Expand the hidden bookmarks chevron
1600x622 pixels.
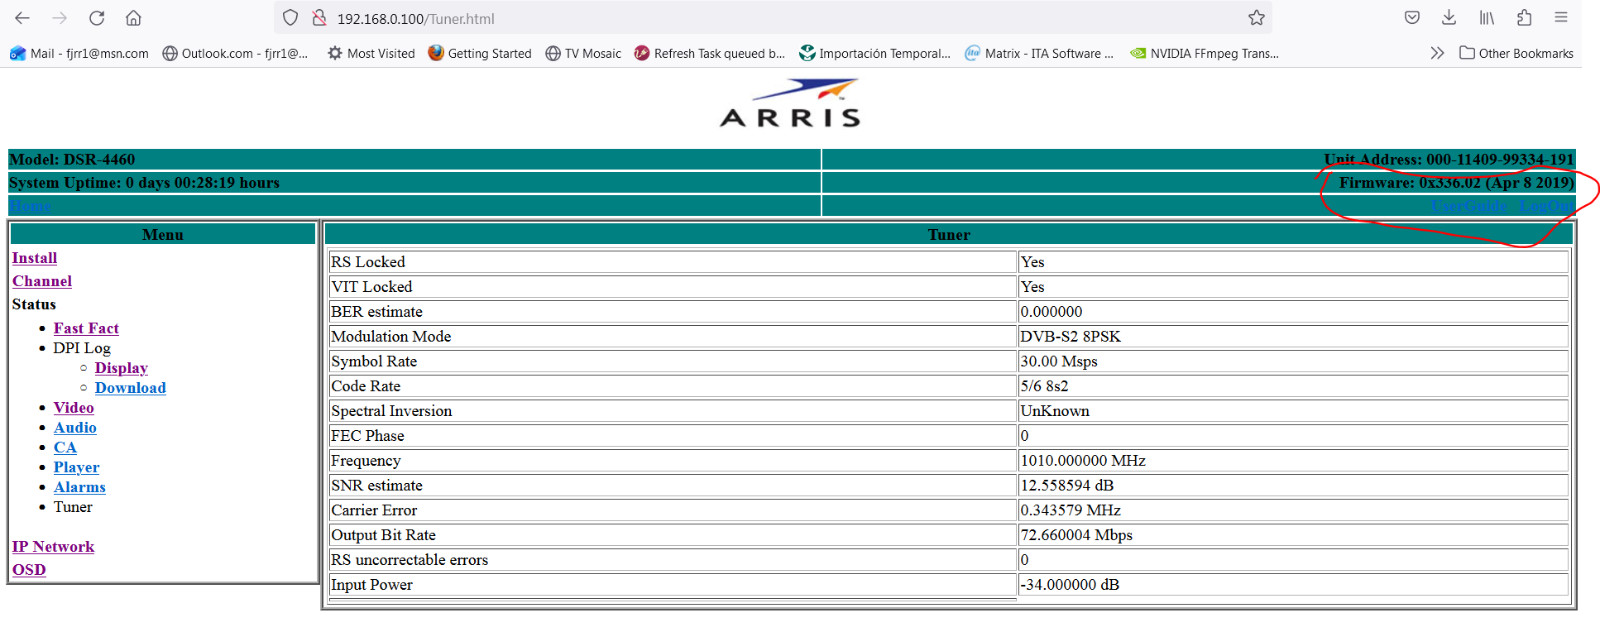tap(1437, 53)
